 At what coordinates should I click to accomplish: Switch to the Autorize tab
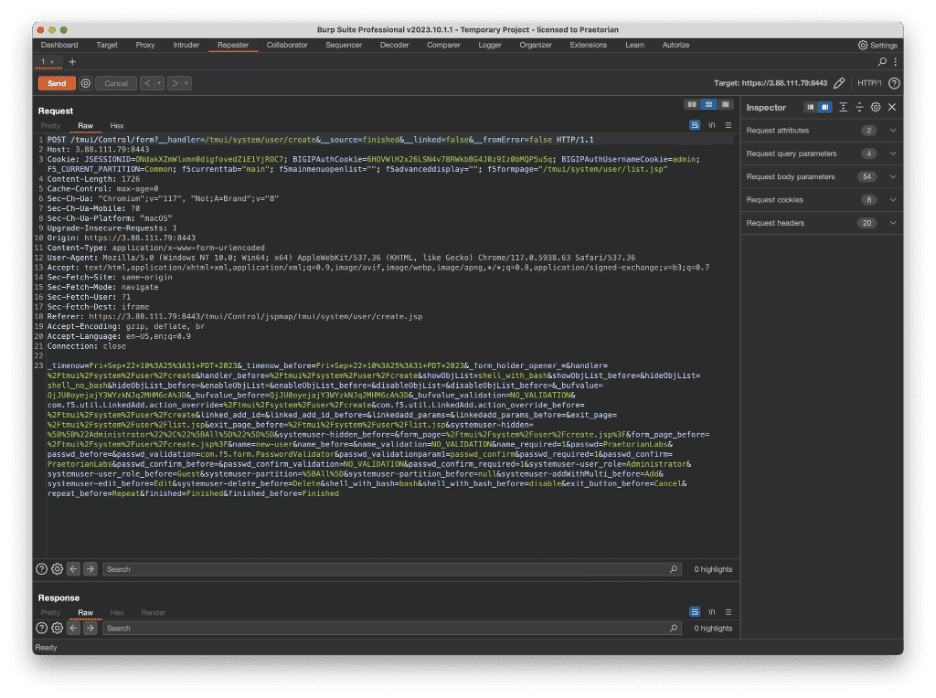676,45
